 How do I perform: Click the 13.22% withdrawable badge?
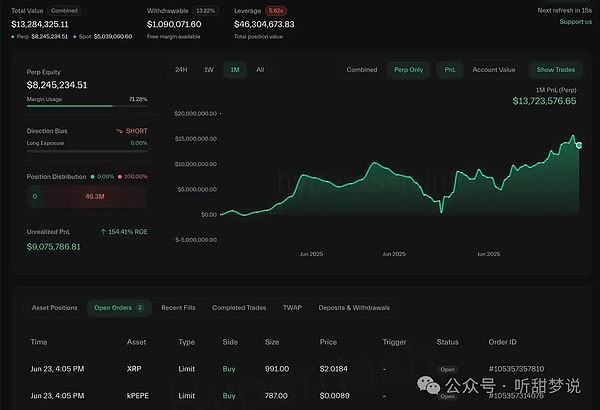[205, 10]
